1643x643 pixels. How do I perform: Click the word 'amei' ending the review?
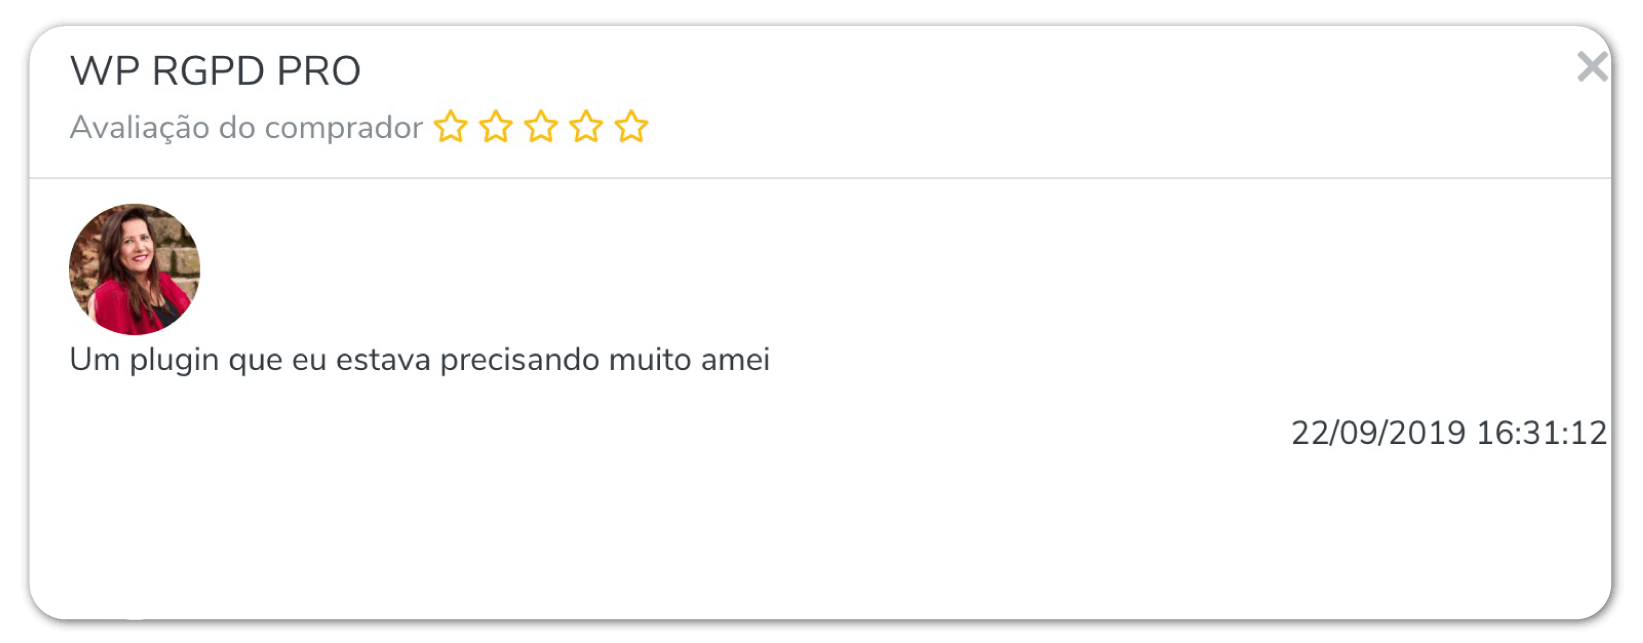coord(735,360)
